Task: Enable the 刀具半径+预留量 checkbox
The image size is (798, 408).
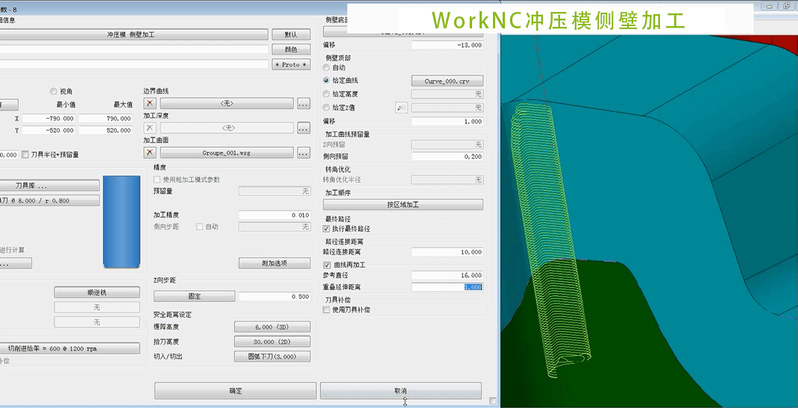Action: pyautogui.click(x=25, y=154)
